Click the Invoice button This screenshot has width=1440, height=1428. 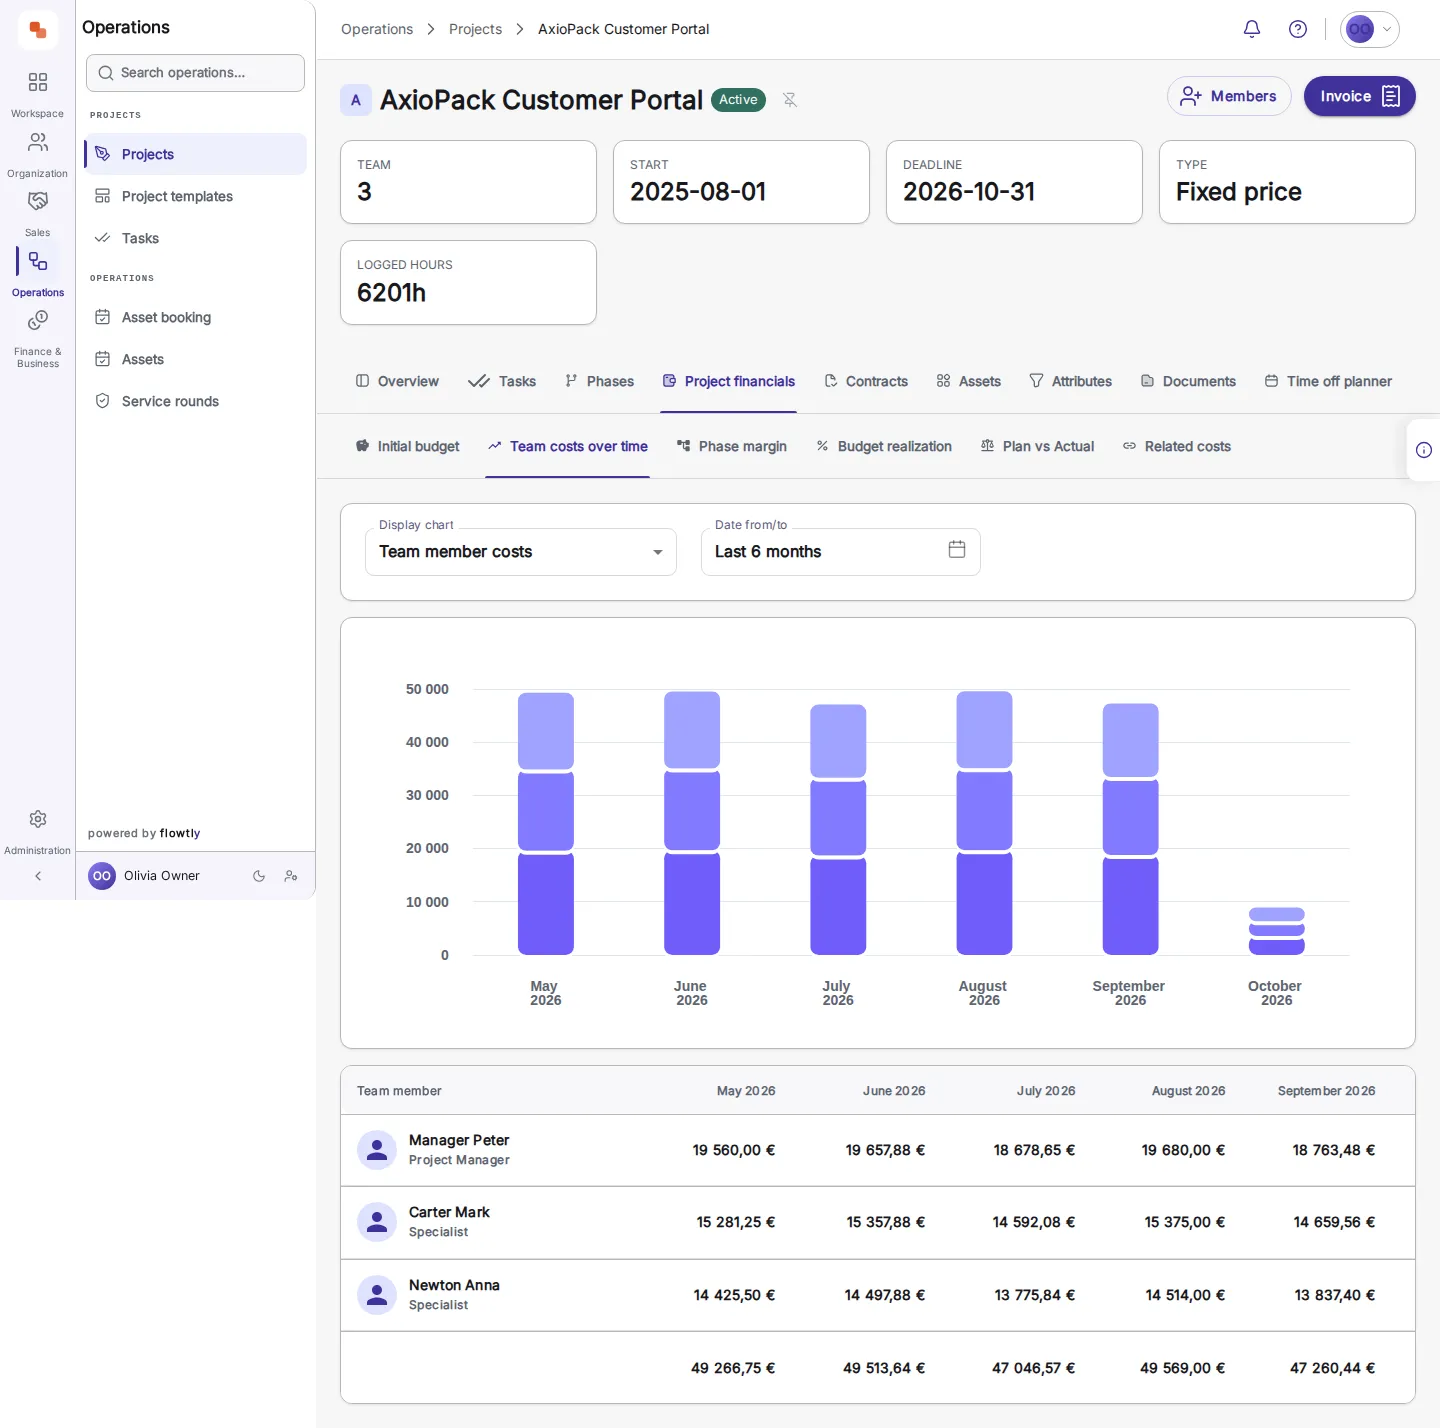1359,96
